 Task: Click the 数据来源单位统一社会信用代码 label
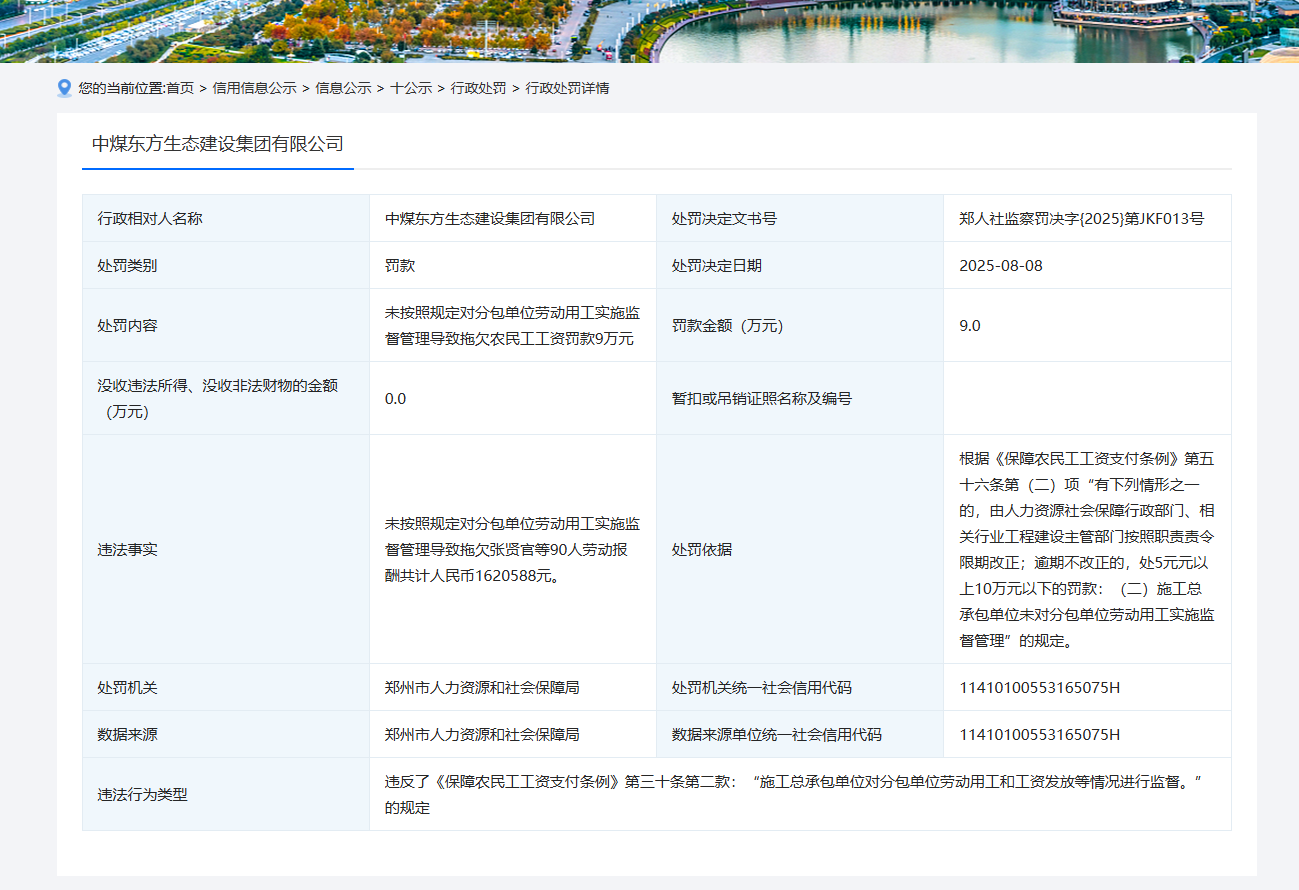coord(777,734)
